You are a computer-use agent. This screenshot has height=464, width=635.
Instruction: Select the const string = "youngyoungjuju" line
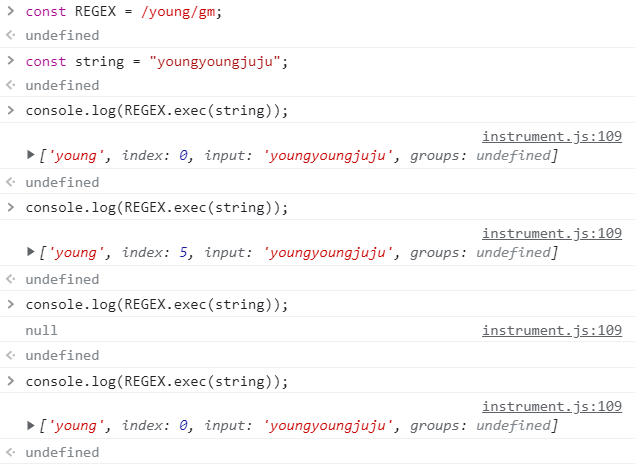tap(157, 62)
